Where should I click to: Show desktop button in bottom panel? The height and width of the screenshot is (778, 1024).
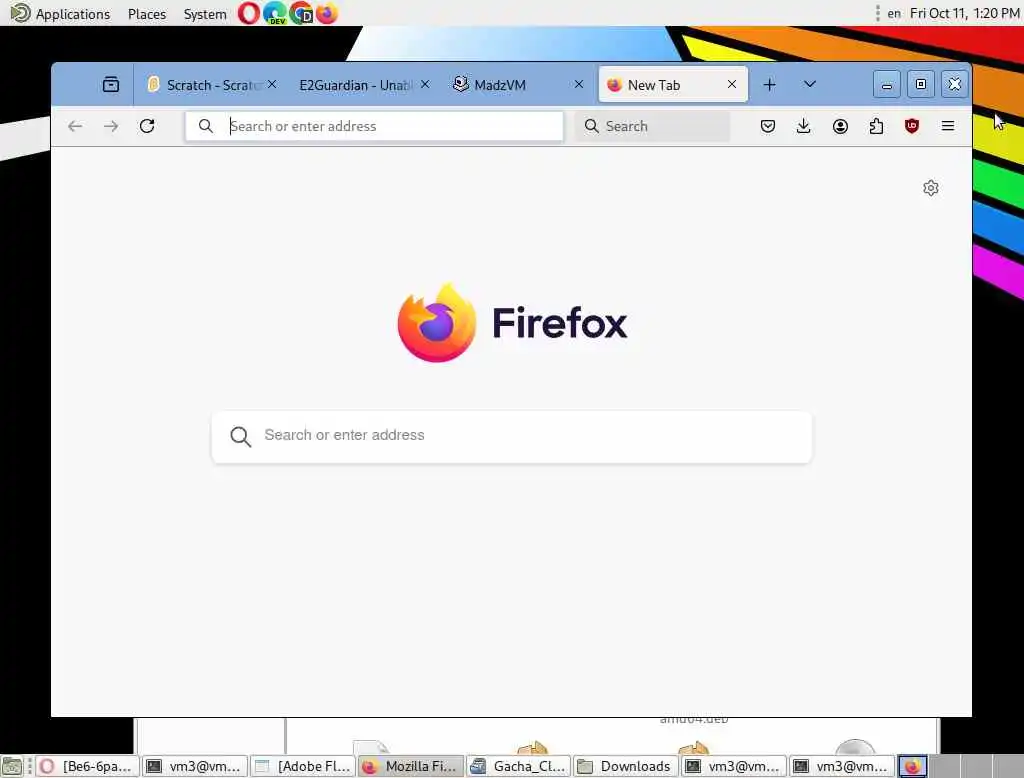point(12,766)
